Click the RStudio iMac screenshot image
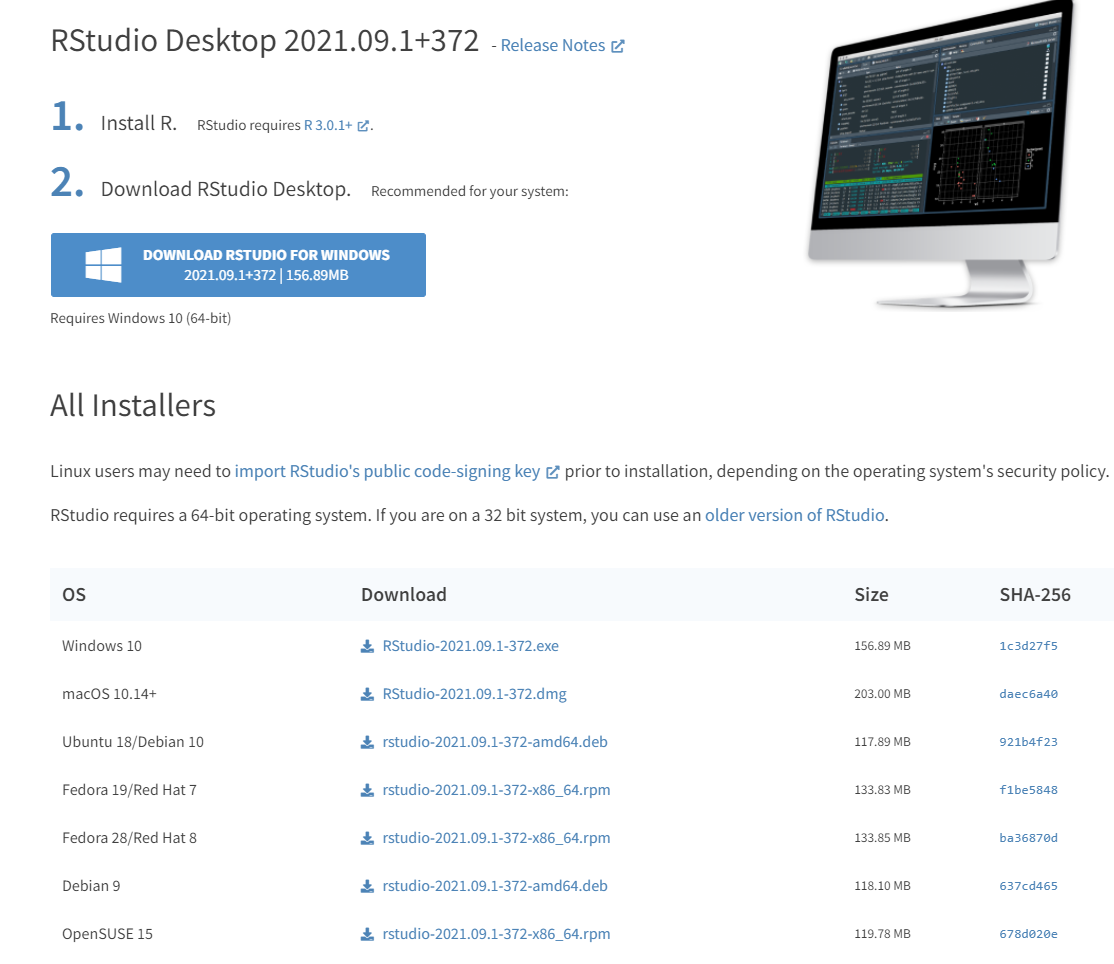 tap(940, 150)
